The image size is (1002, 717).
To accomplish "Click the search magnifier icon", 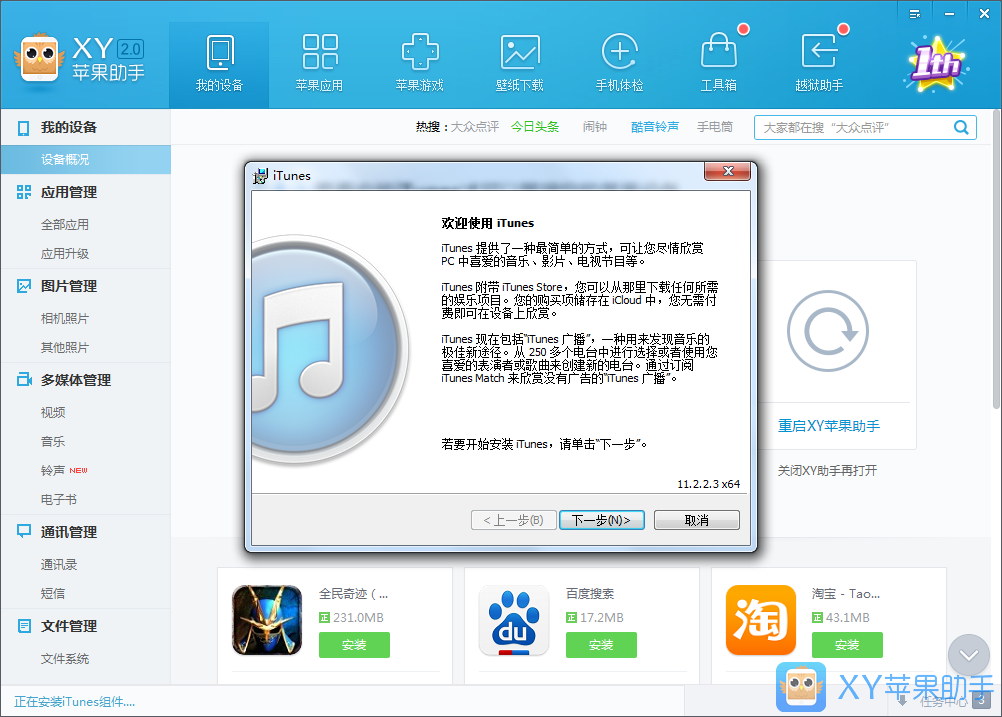I will (961, 127).
